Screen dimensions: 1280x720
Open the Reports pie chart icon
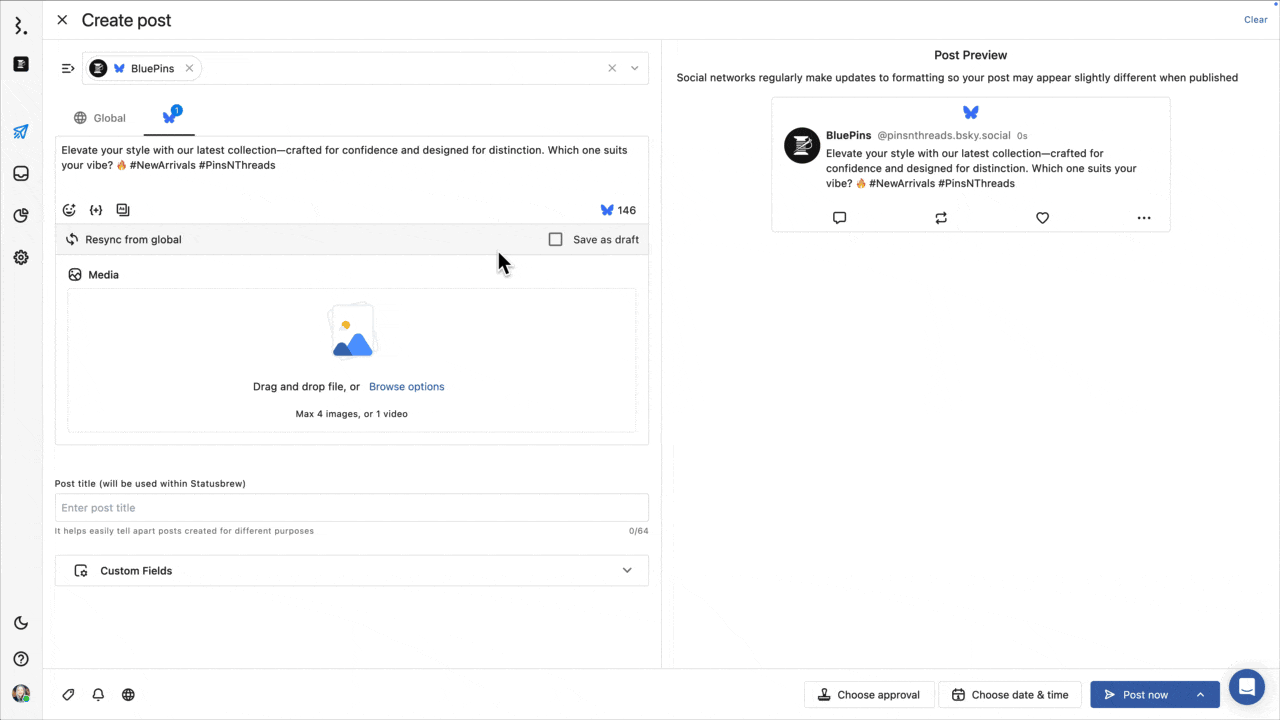point(21,216)
